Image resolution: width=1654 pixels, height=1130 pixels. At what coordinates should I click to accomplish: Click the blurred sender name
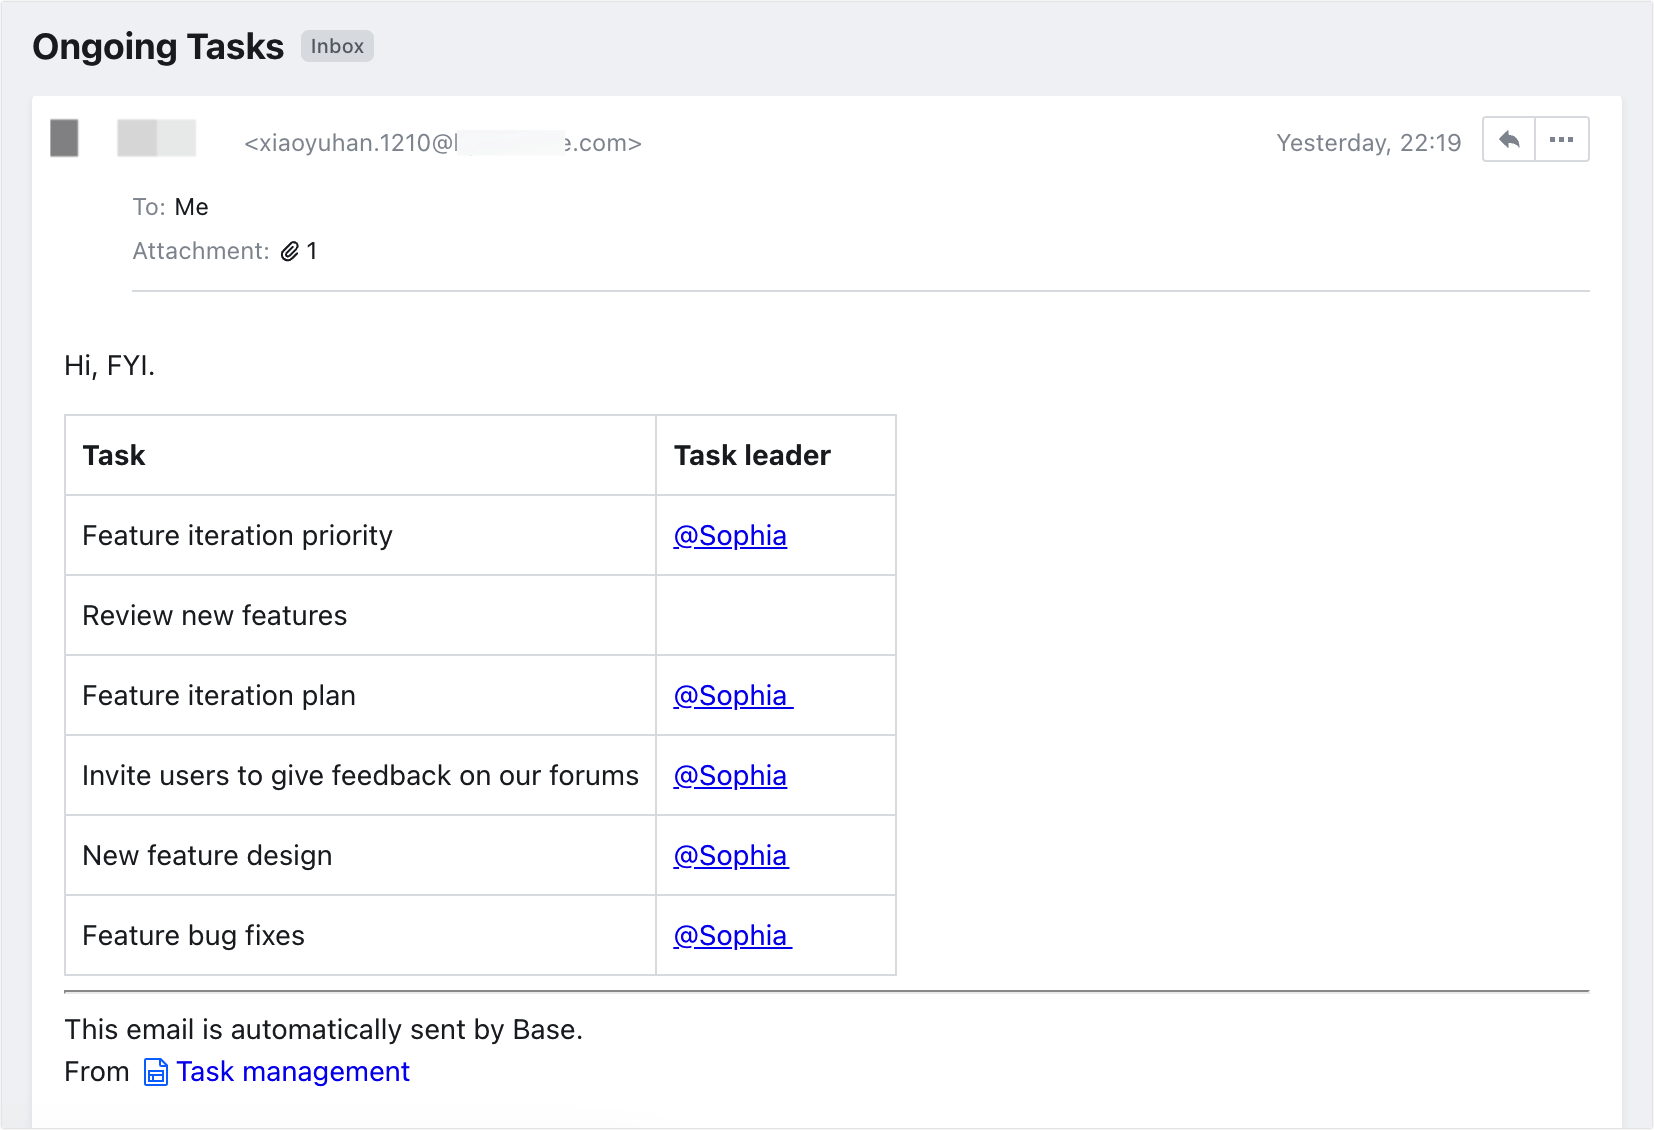(157, 138)
